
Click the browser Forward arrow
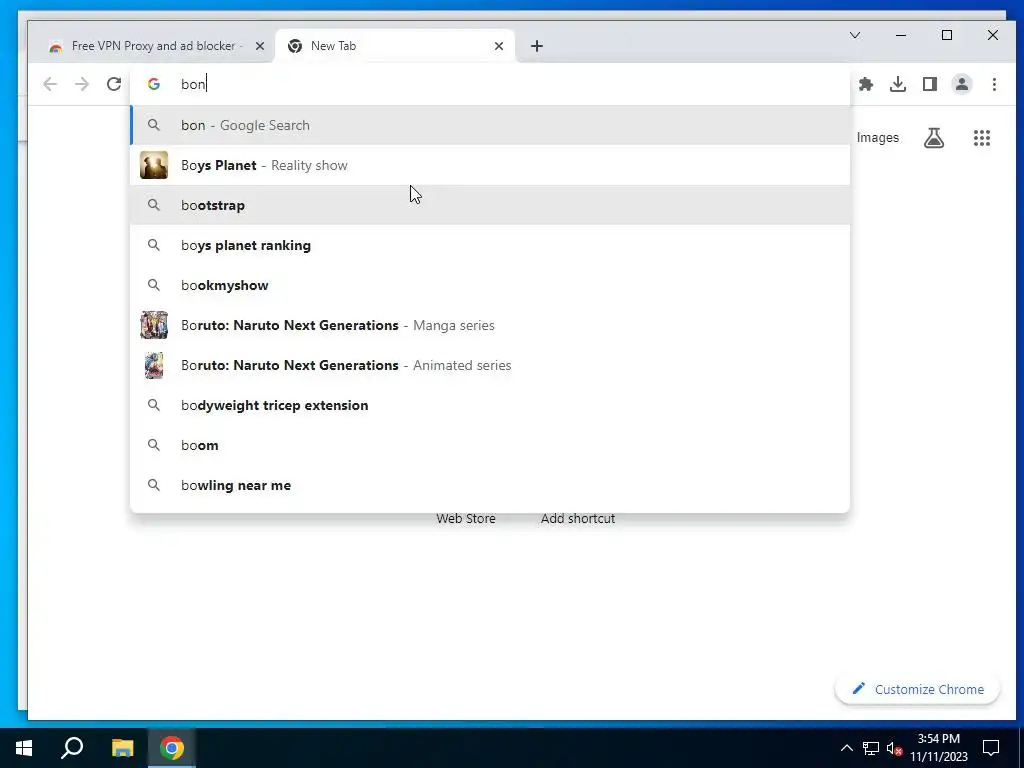(82, 84)
